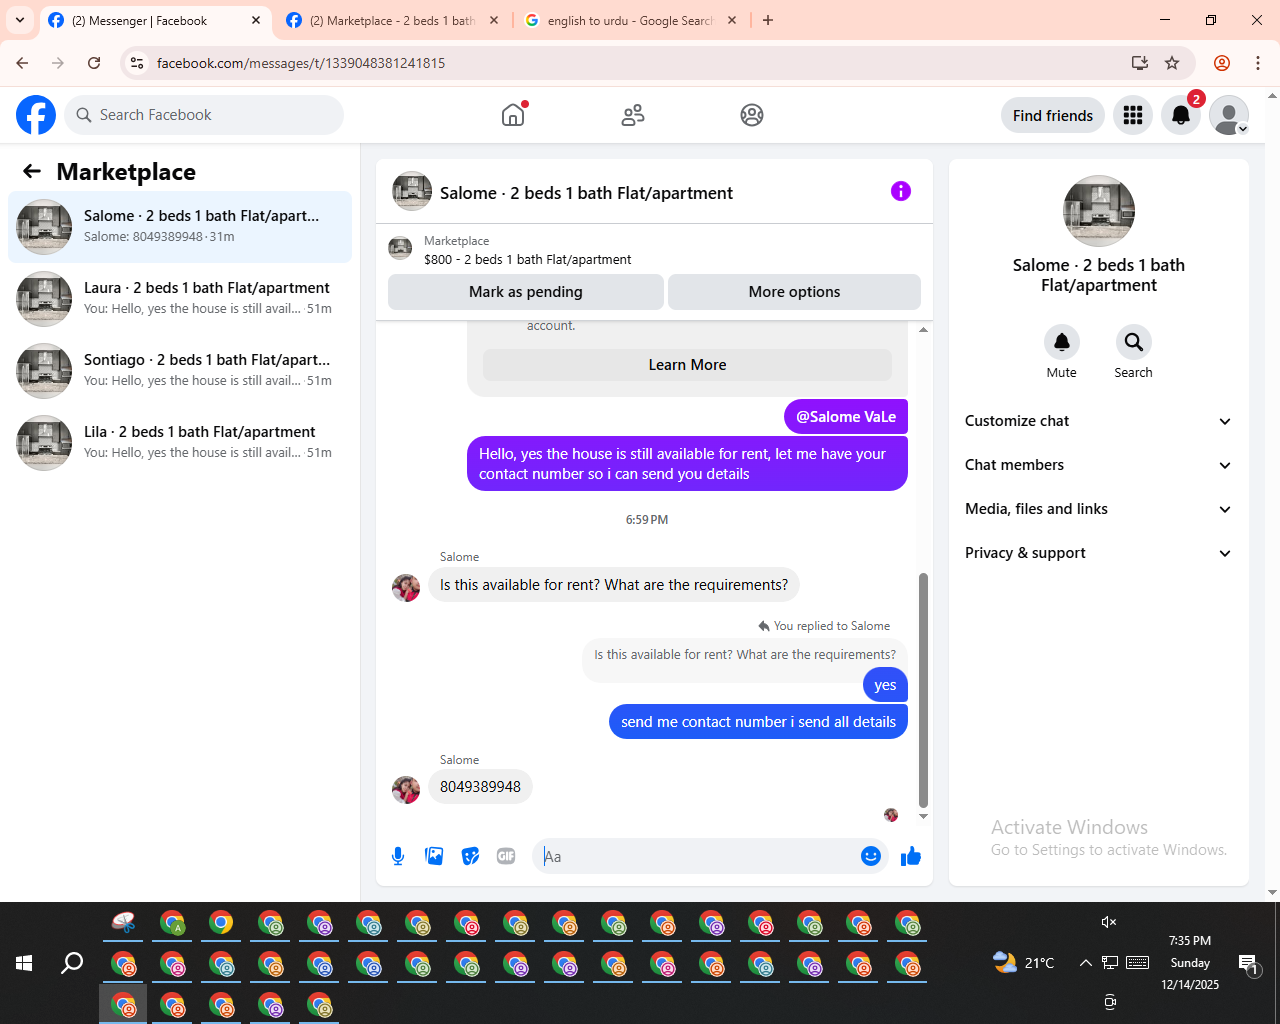Open a new browser tab
The height and width of the screenshot is (1024, 1280).
pyautogui.click(x=768, y=20)
